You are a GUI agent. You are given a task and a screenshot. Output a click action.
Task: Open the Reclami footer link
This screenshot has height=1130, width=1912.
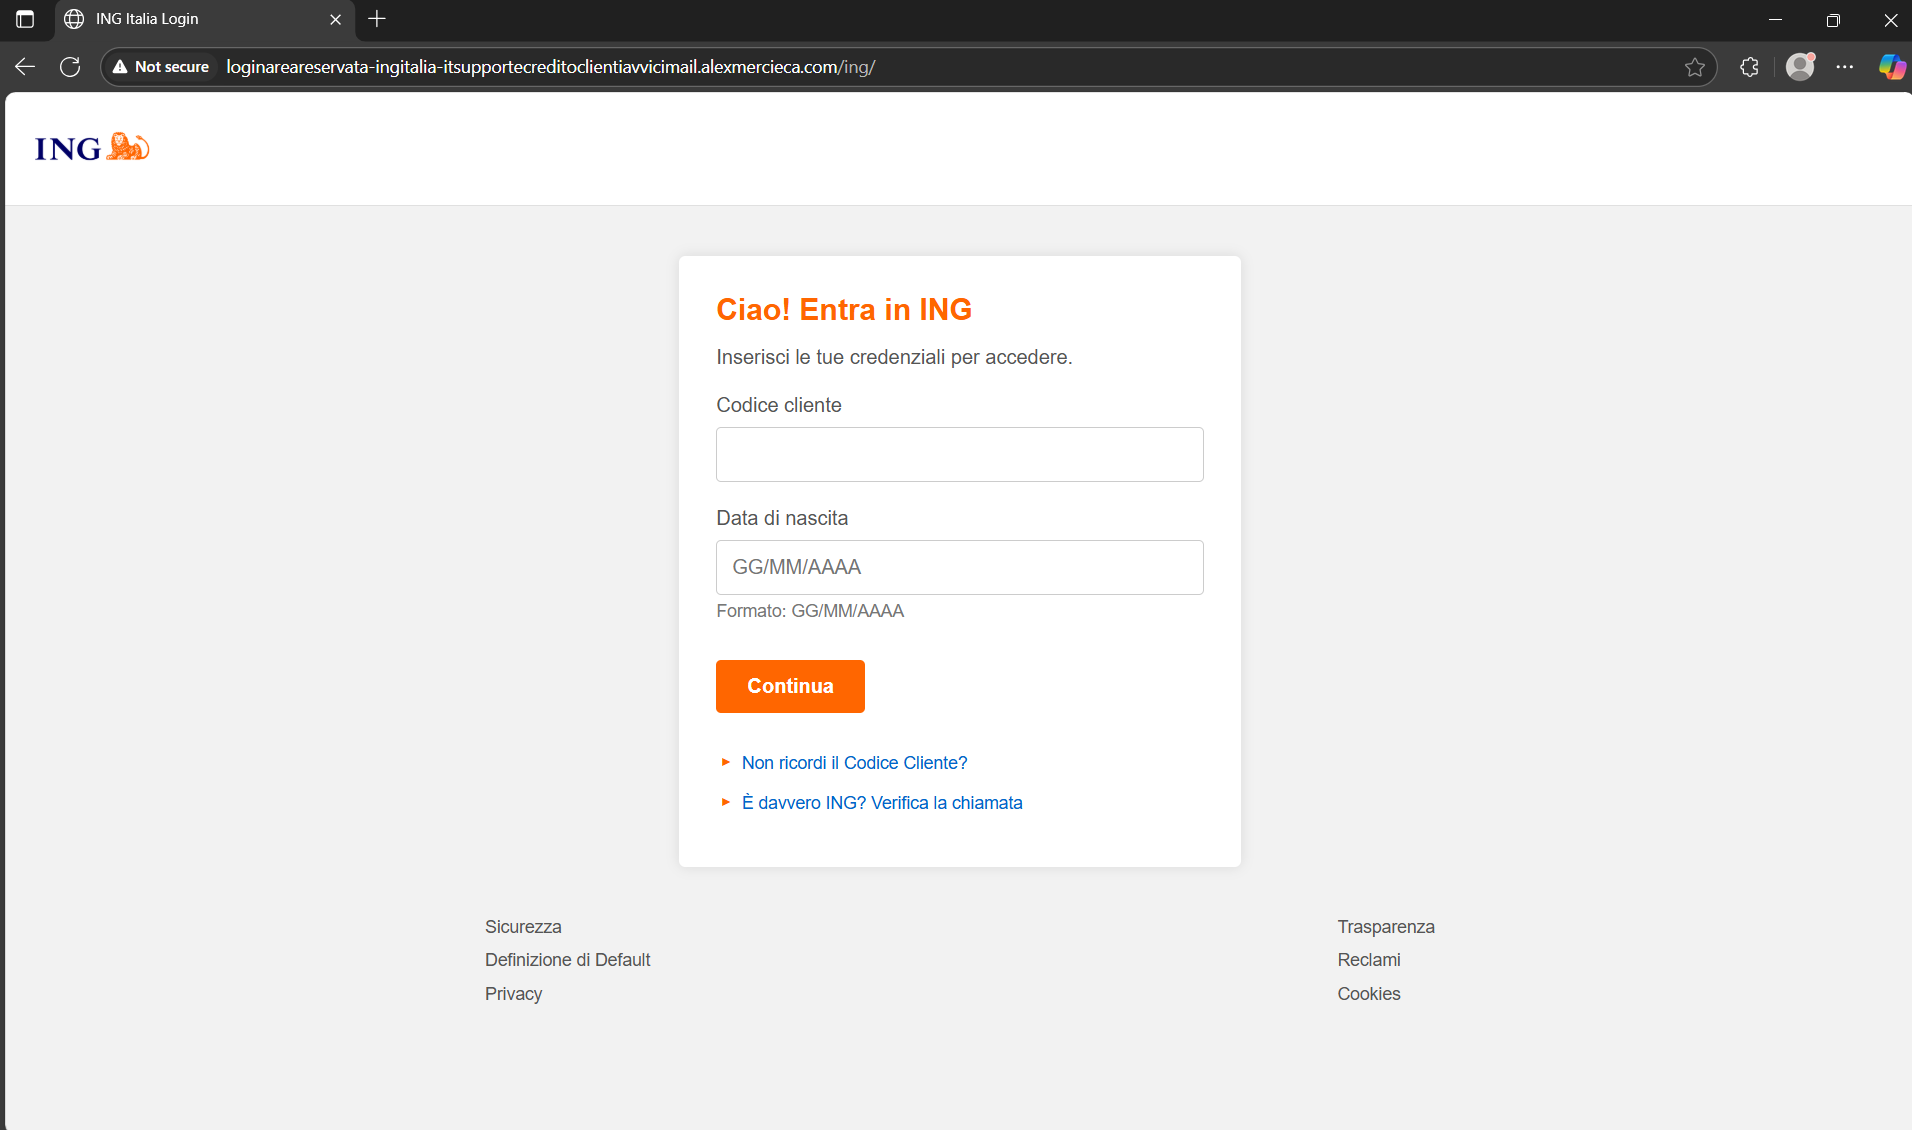(1369, 960)
